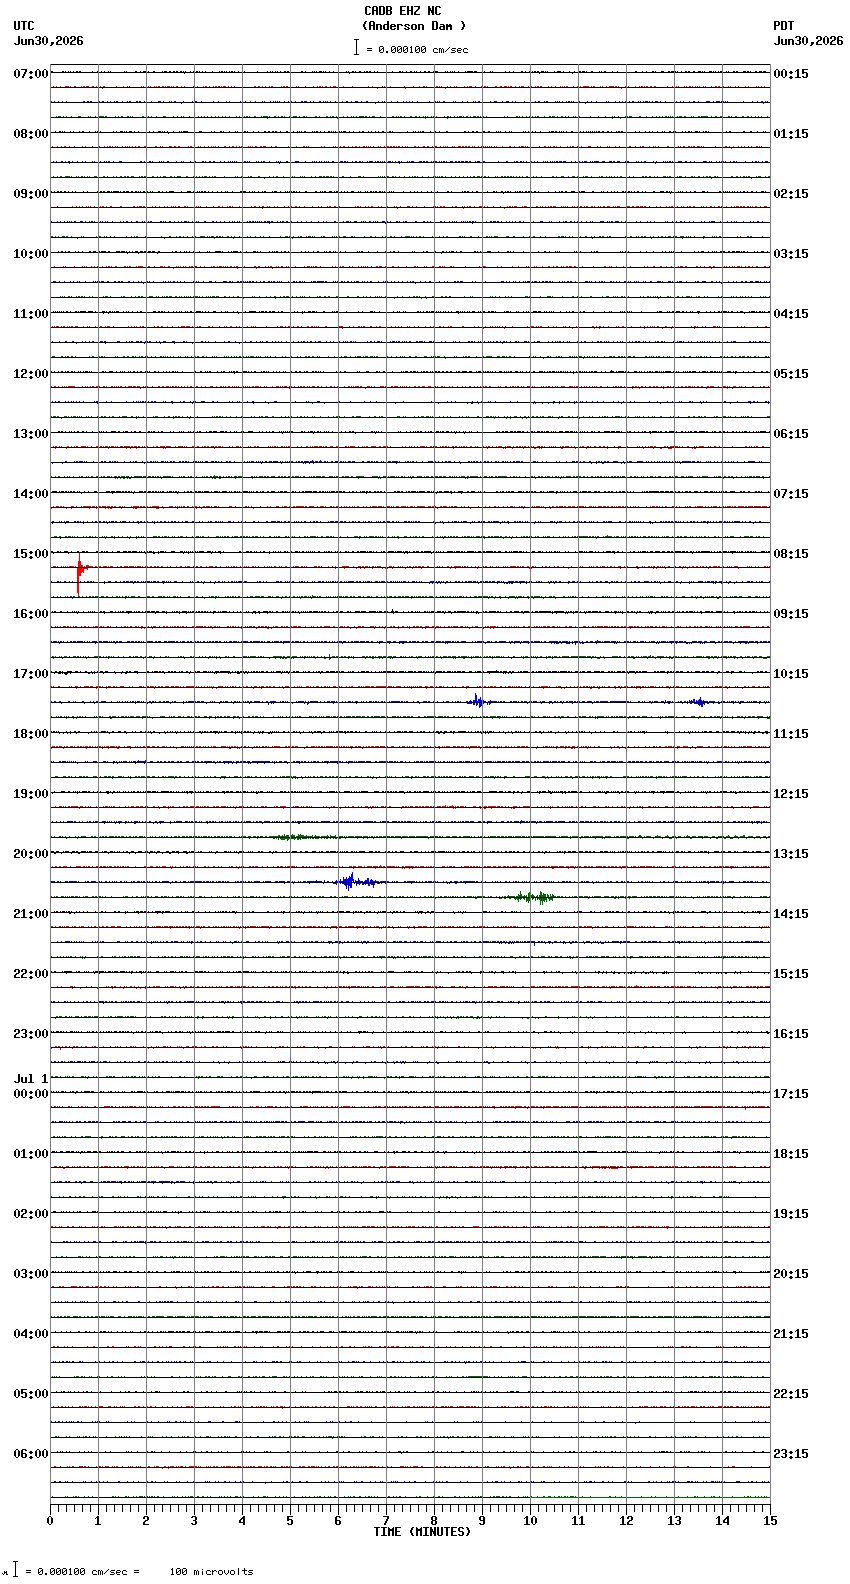Click the 10:15 PDT label
This screenshot has height=1584, width=850.
tap(791, 674)
